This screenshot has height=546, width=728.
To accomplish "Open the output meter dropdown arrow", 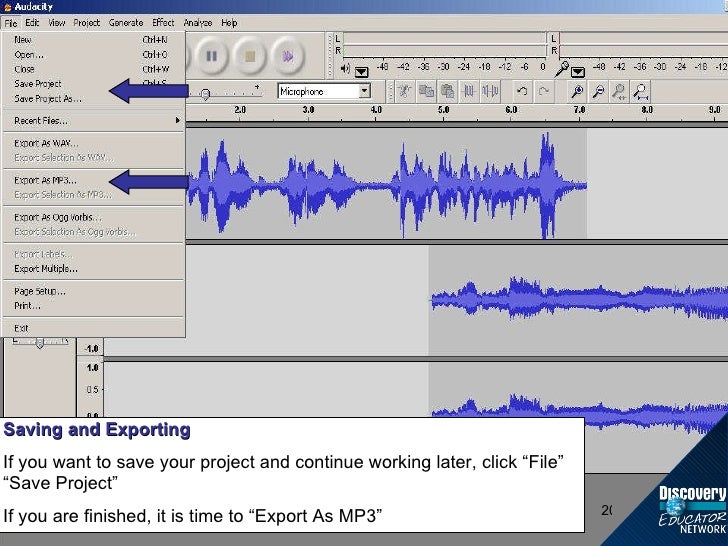I will (361, 72).
